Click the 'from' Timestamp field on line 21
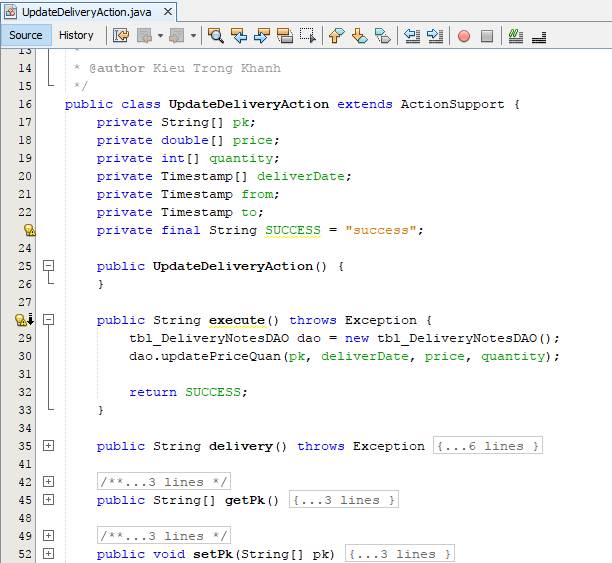The height and width of the screenshot is (563, 612). (257, 194)
